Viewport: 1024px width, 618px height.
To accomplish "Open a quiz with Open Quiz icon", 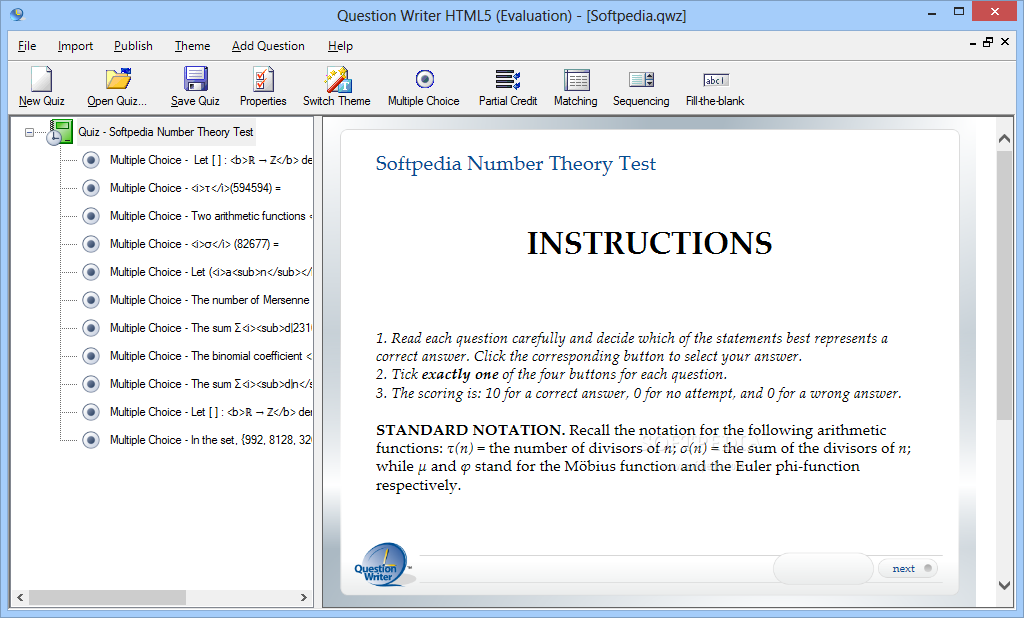I will point(118,80).
